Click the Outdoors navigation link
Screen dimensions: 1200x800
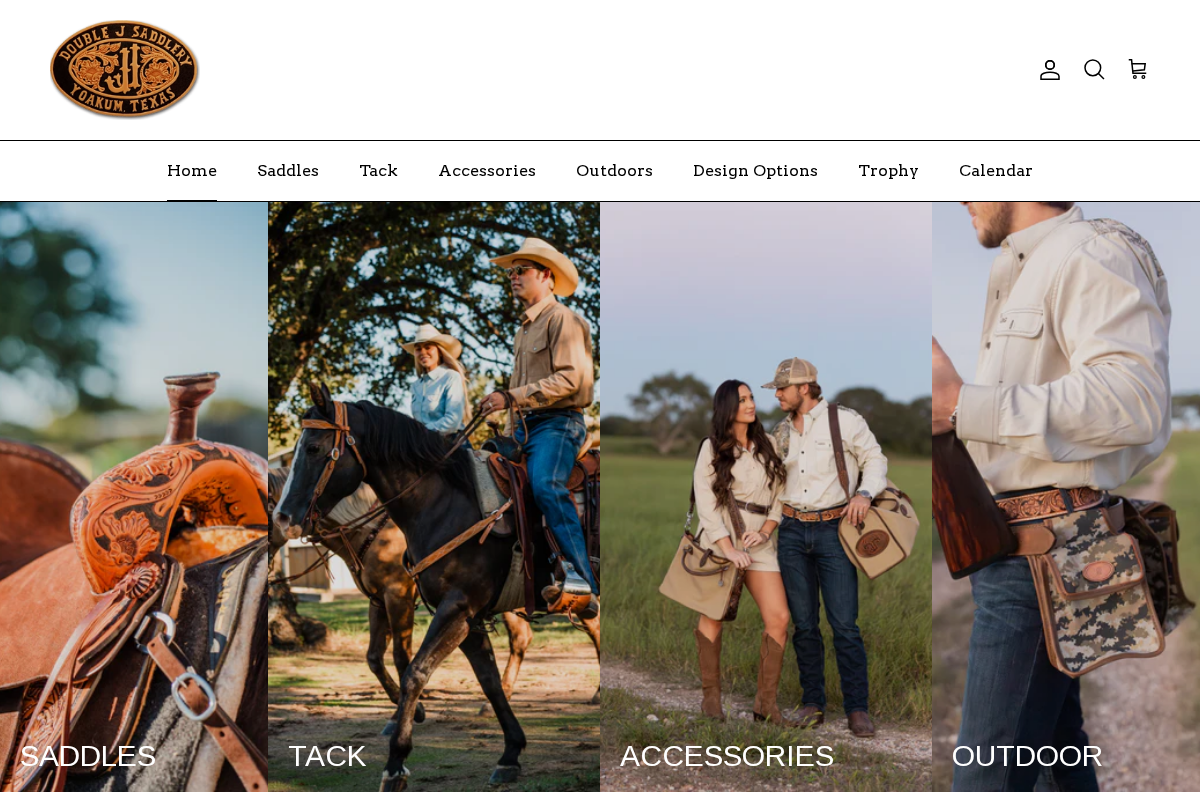pos(614,170)
